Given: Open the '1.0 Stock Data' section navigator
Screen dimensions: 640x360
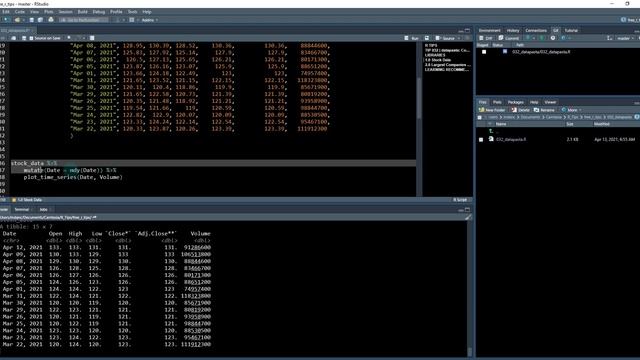Looking at the screenshot, I should point(27,200).
